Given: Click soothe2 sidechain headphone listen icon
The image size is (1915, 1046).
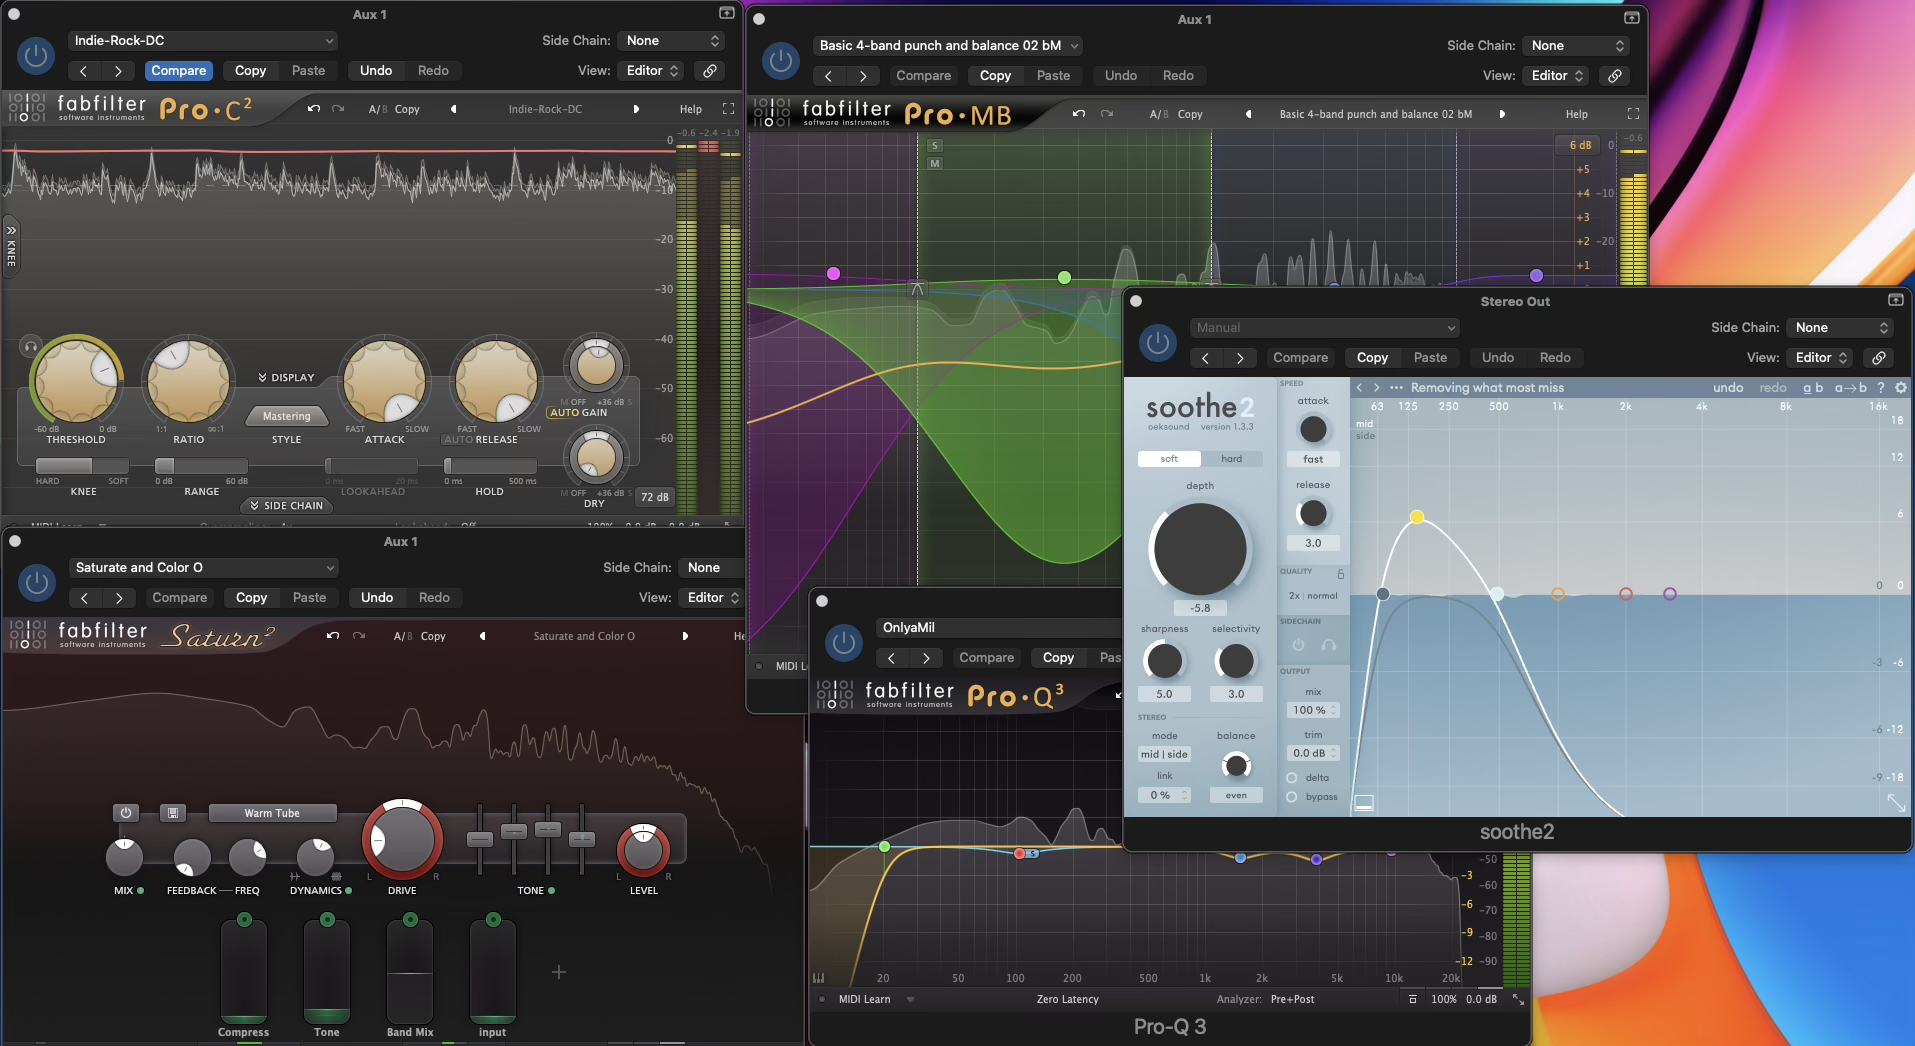Looking at the screenshot, I should point(1329,645).
